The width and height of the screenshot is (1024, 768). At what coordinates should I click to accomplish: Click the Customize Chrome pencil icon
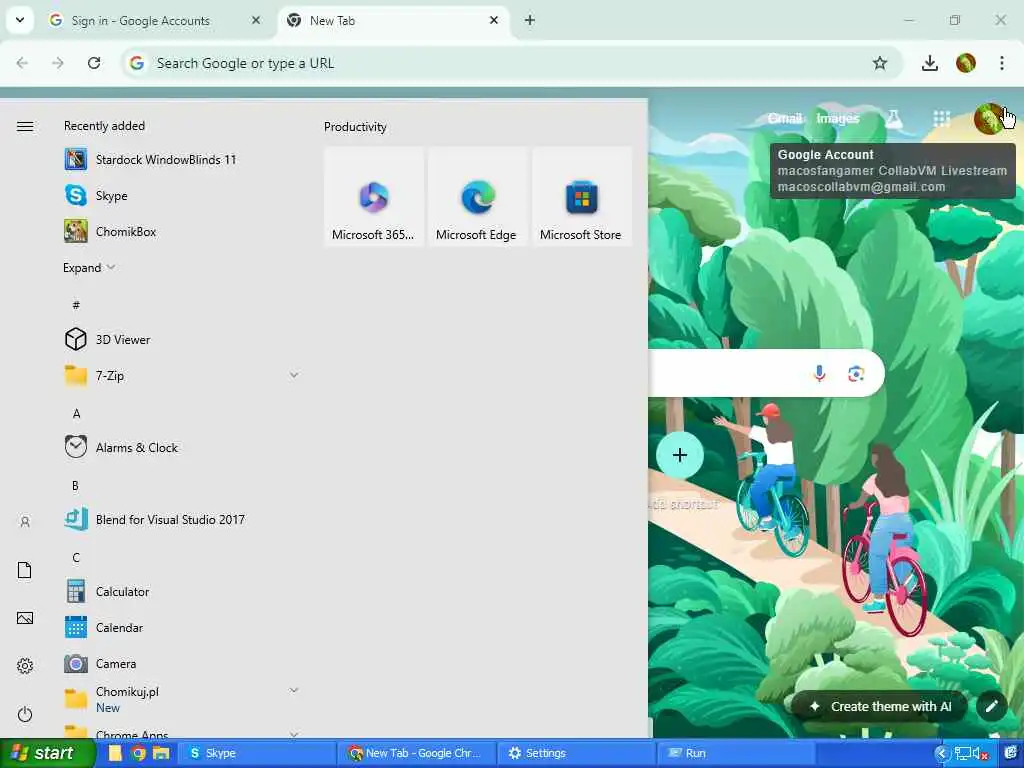[x=991, y=706]
